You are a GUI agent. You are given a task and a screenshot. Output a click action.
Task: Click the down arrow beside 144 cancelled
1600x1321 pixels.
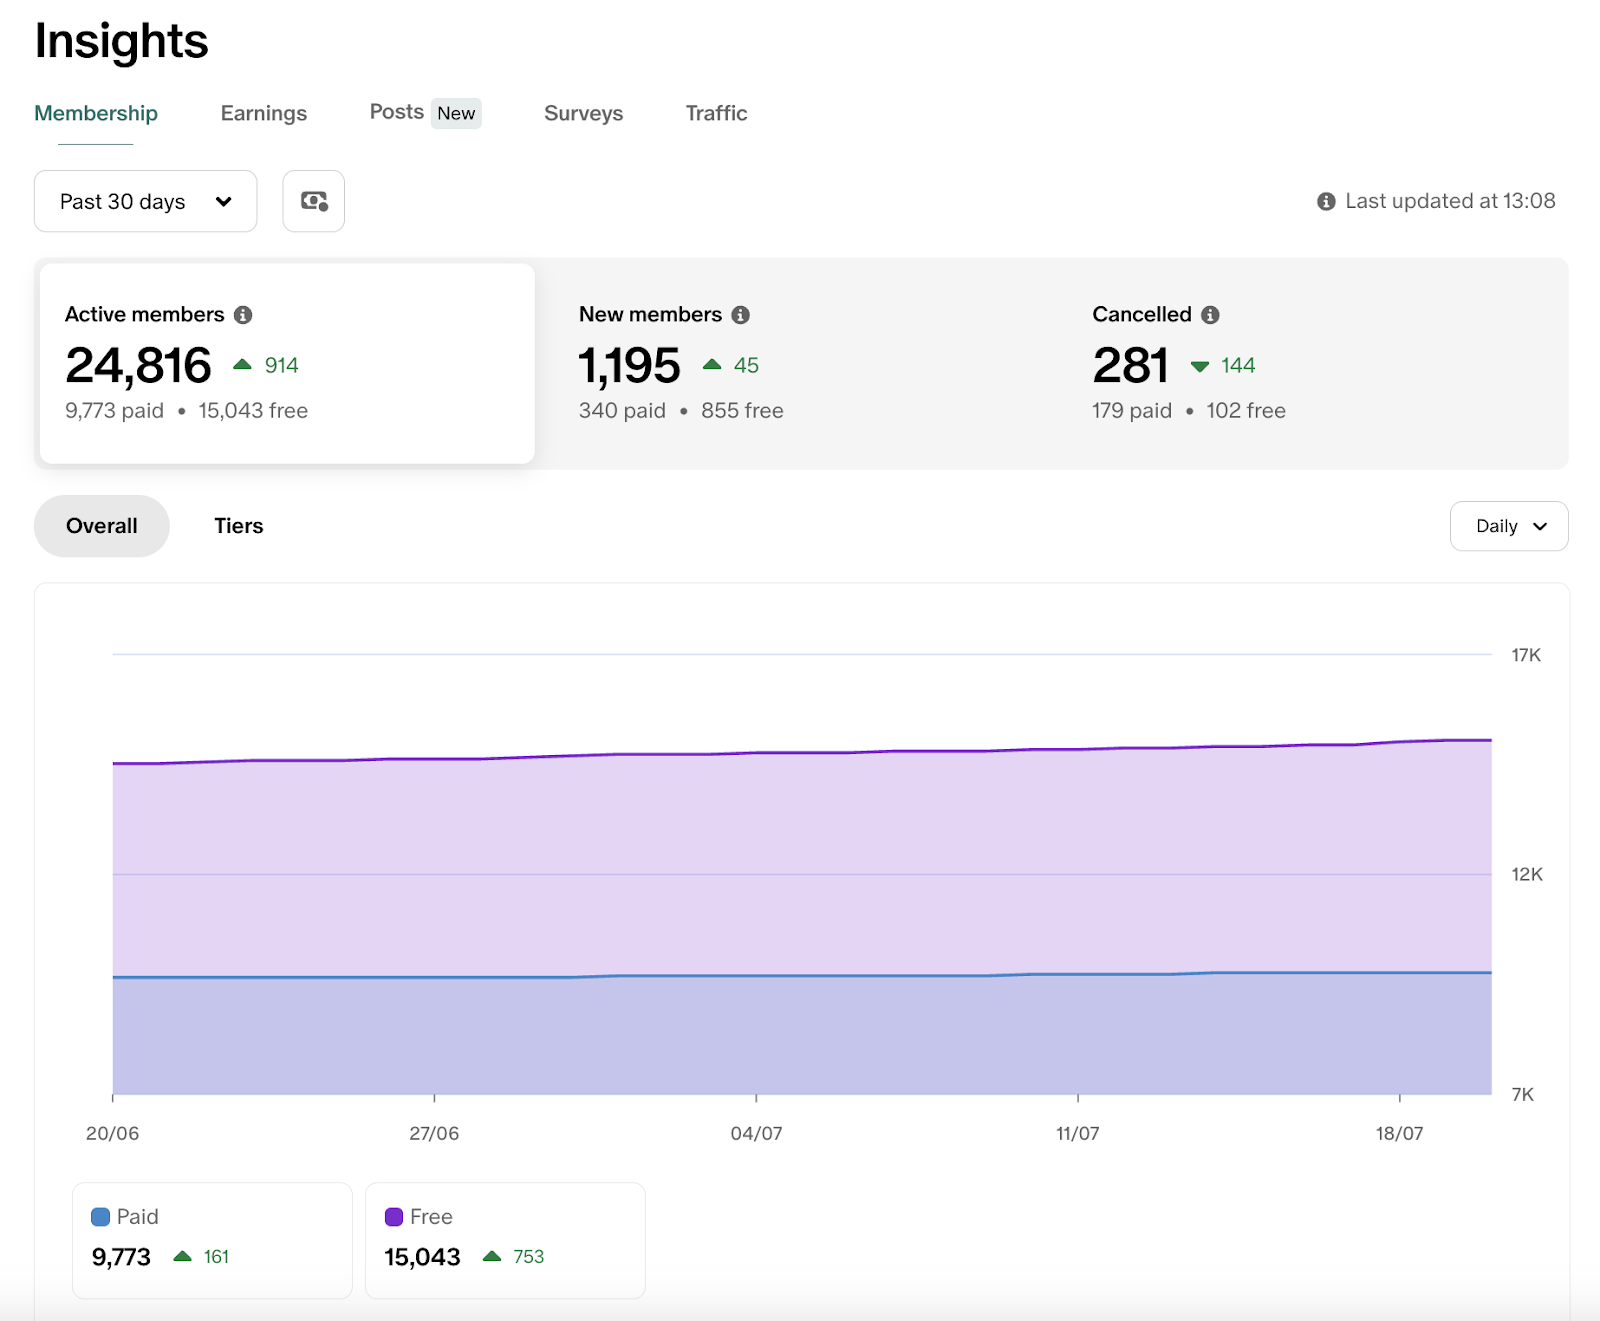click(1200, 366)
